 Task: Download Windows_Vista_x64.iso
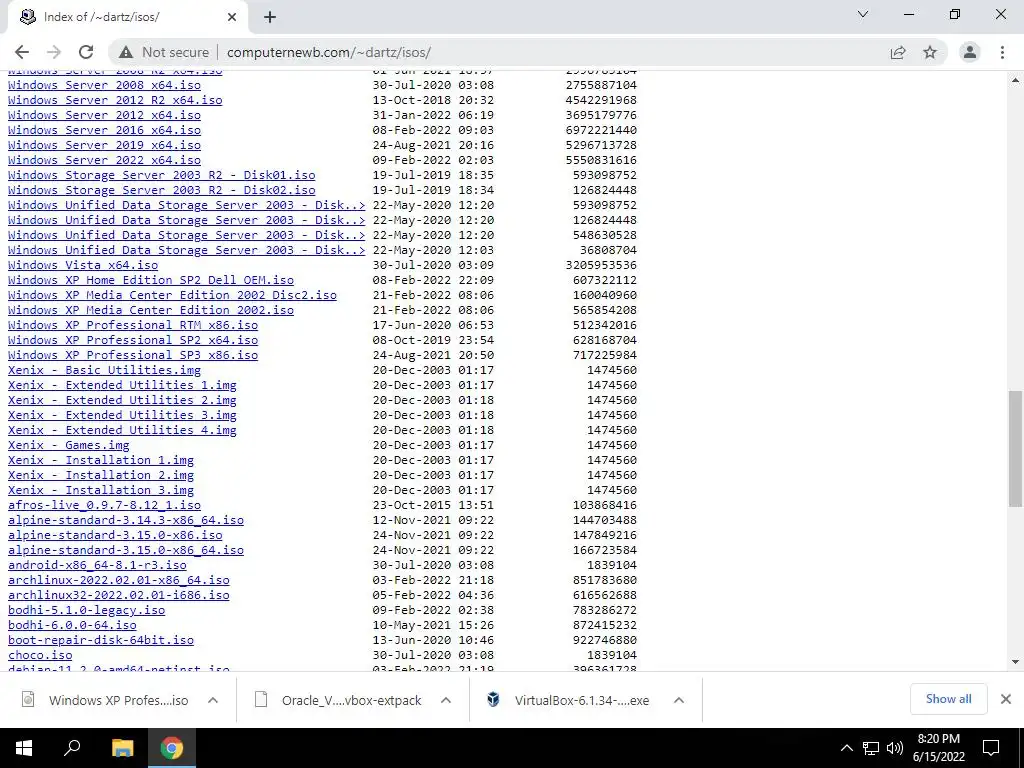click(83, 265)
